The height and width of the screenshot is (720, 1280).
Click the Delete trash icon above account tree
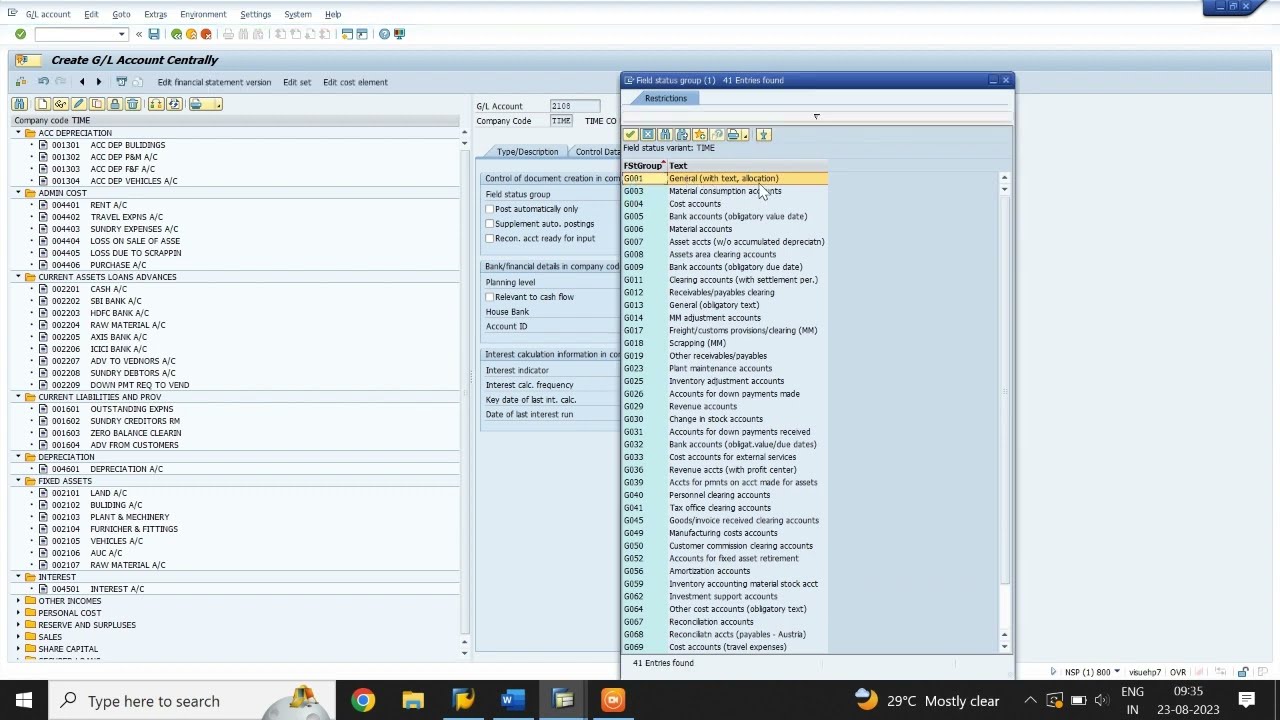tap(132, 104)
